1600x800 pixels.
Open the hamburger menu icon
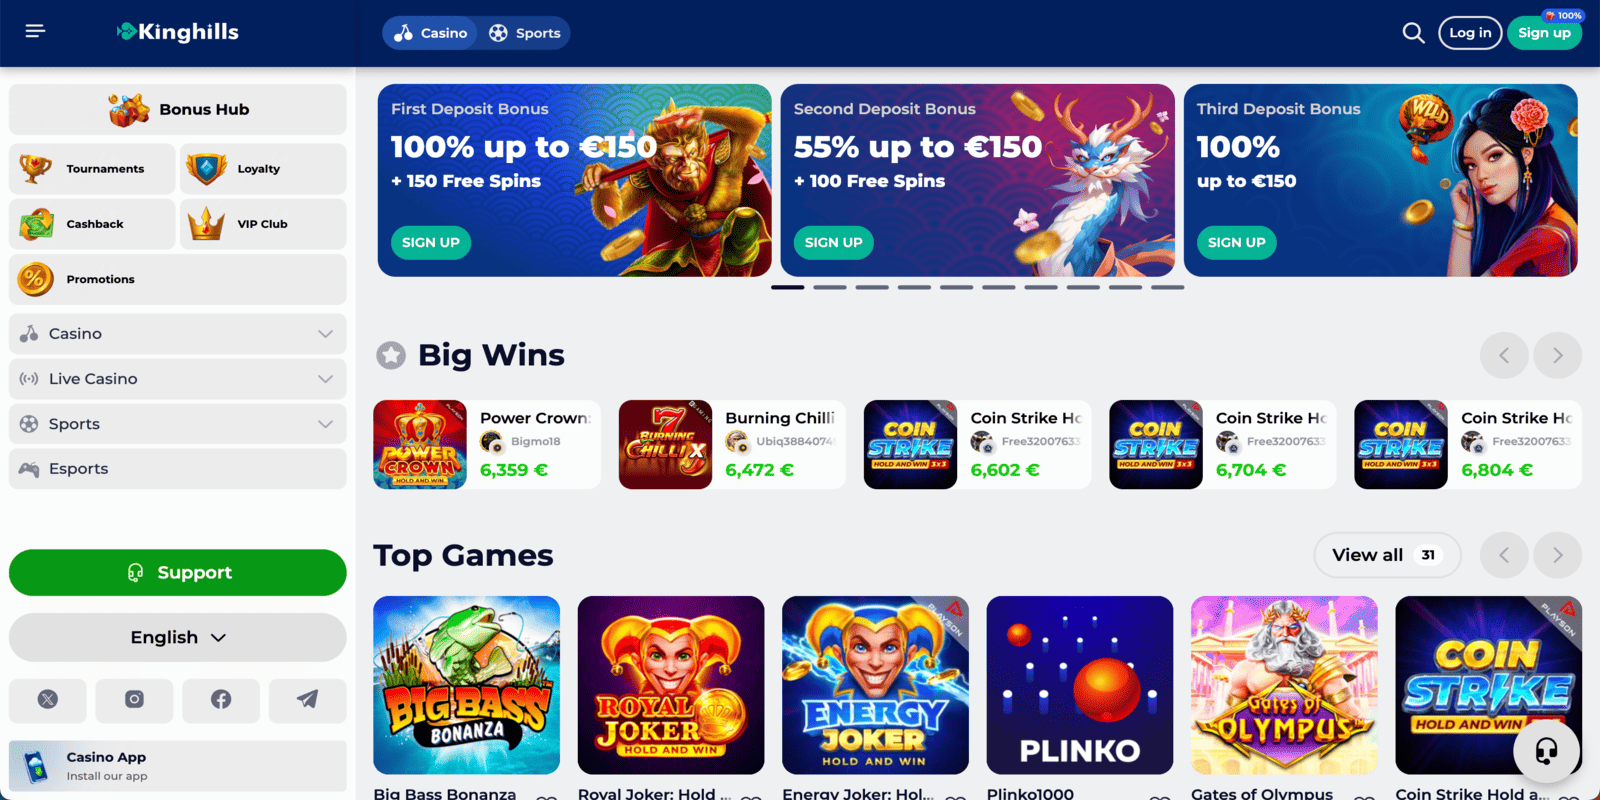[35, 31]
